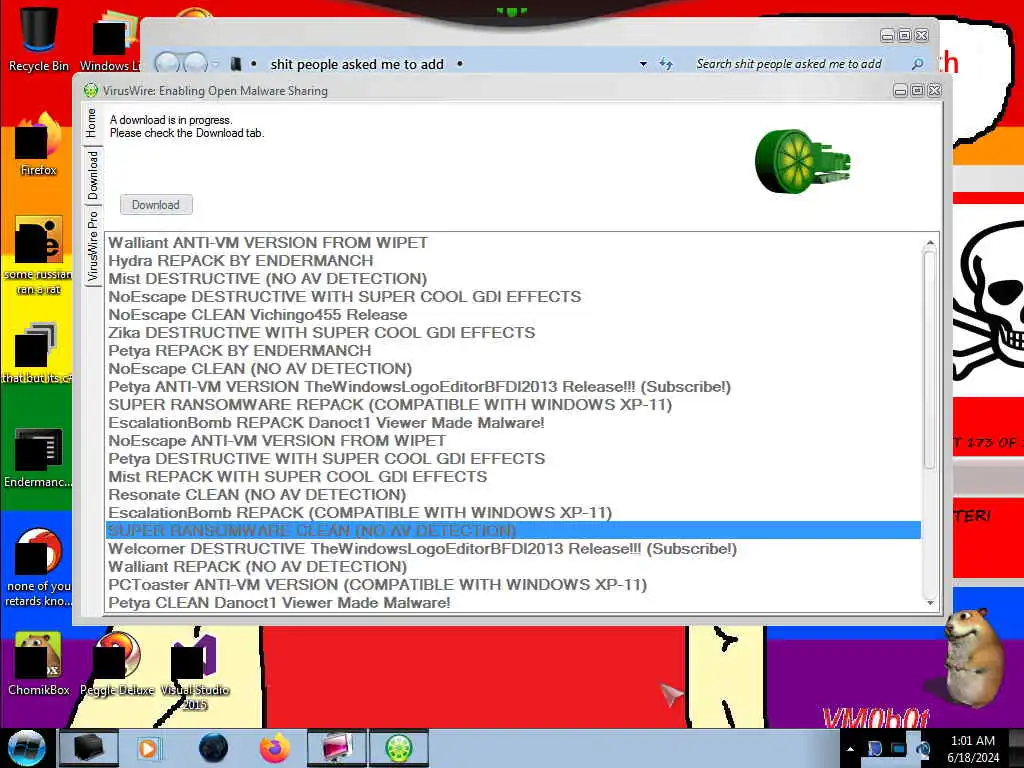Select 'Petya CLEAN Danoct1 Viewer Made Malware!'
This screenshot has height=768, width=1024.
click(x=513, y=603)
